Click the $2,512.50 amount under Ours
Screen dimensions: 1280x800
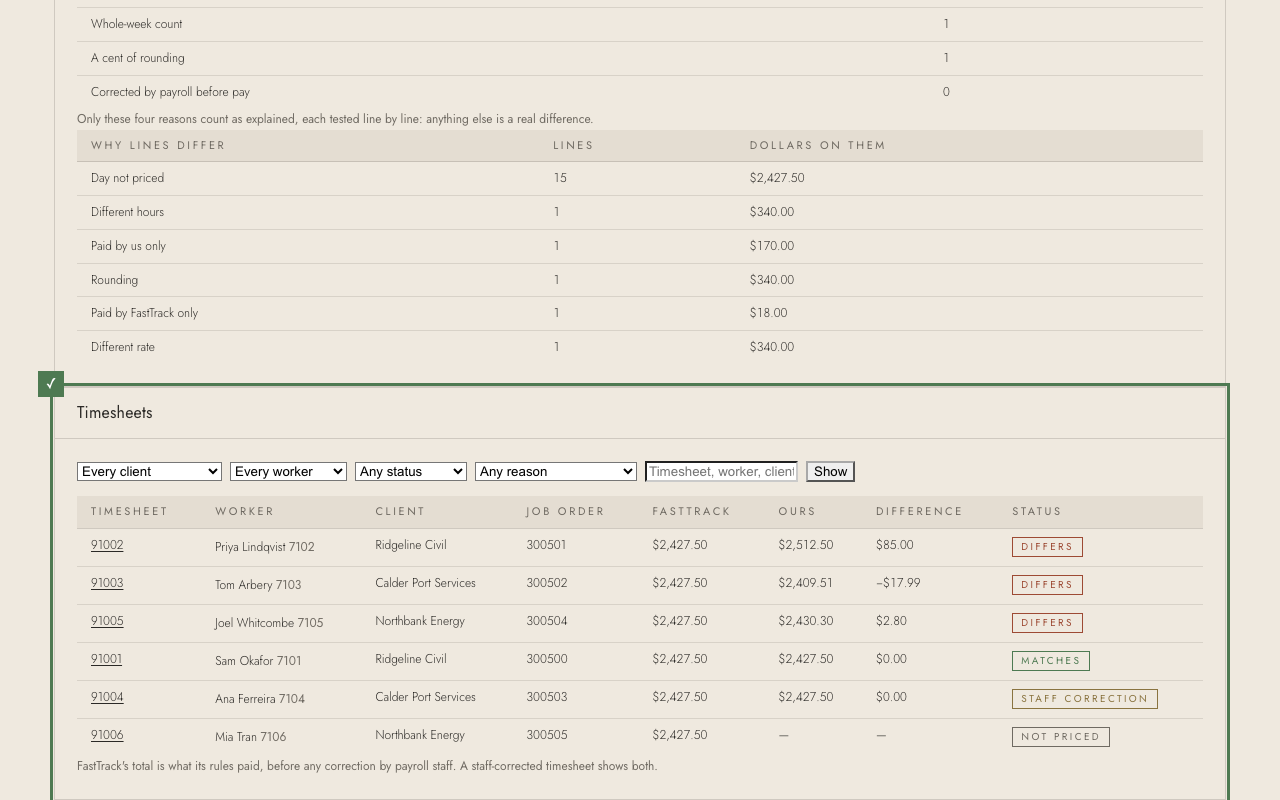click(806, 545)
